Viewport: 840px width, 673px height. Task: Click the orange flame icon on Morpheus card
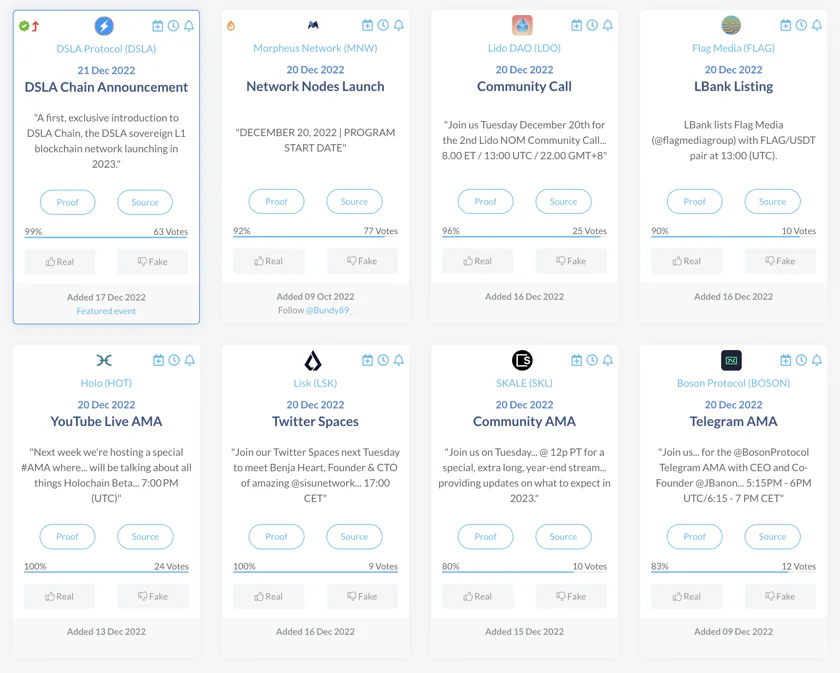[231, 25]
